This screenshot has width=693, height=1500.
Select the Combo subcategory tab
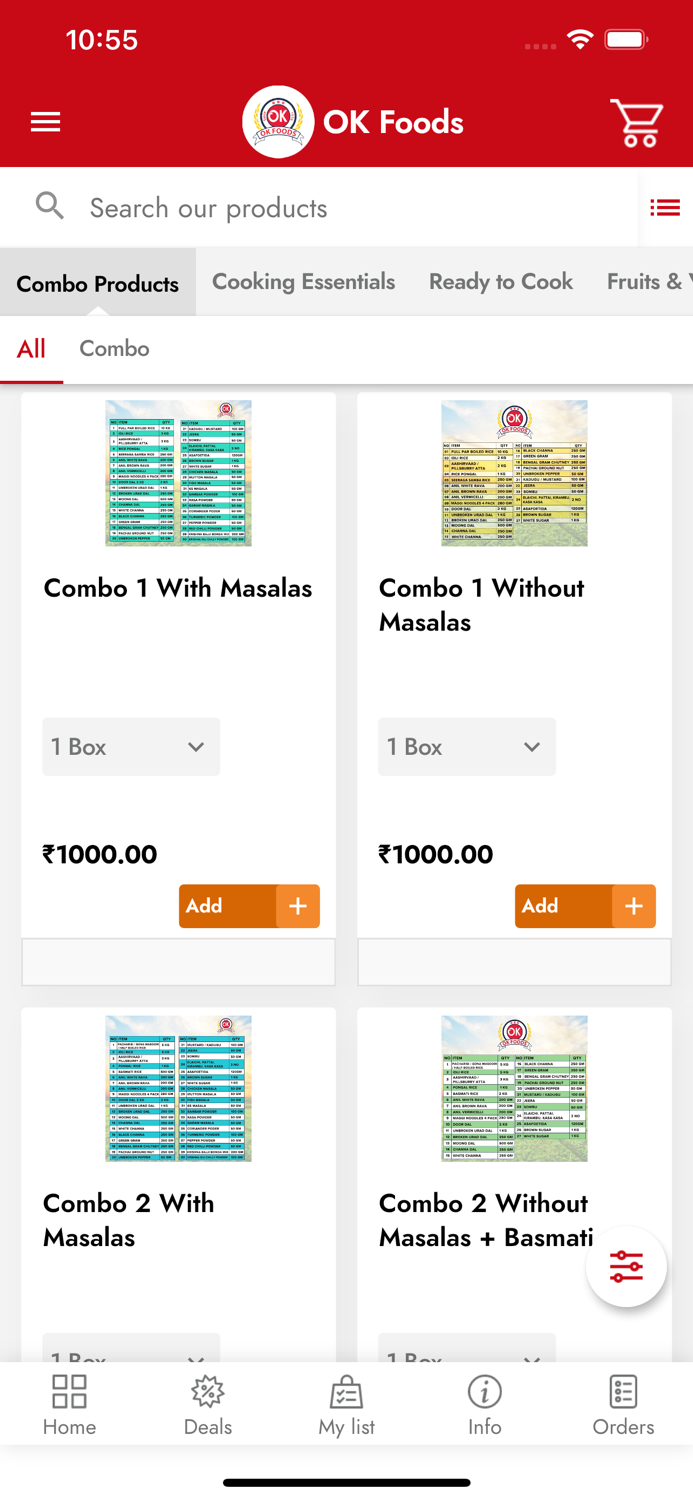pos(114,349)
